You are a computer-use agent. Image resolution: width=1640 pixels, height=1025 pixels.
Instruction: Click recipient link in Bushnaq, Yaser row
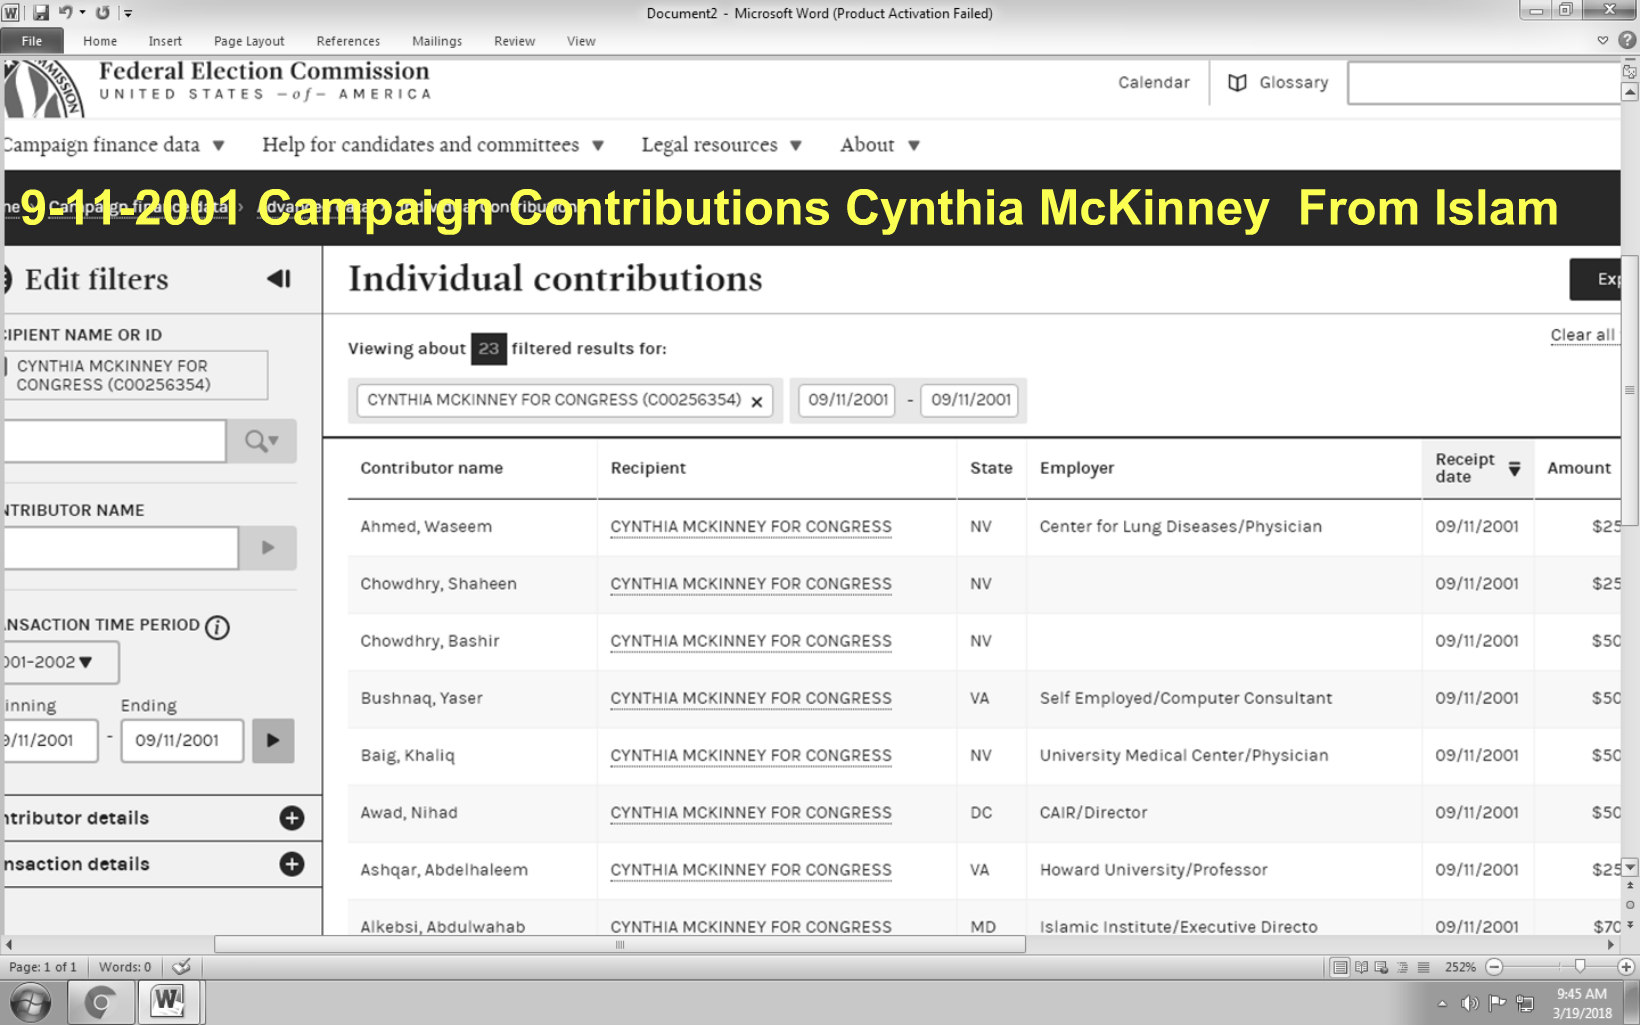pyautogui.click(x=751, y=699)
